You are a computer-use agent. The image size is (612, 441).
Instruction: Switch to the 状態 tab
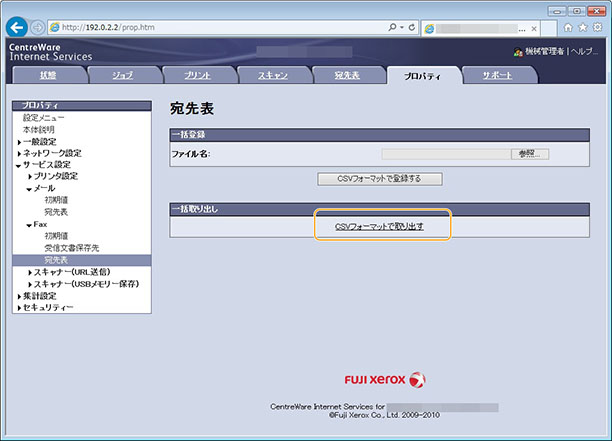coord(48,76)
